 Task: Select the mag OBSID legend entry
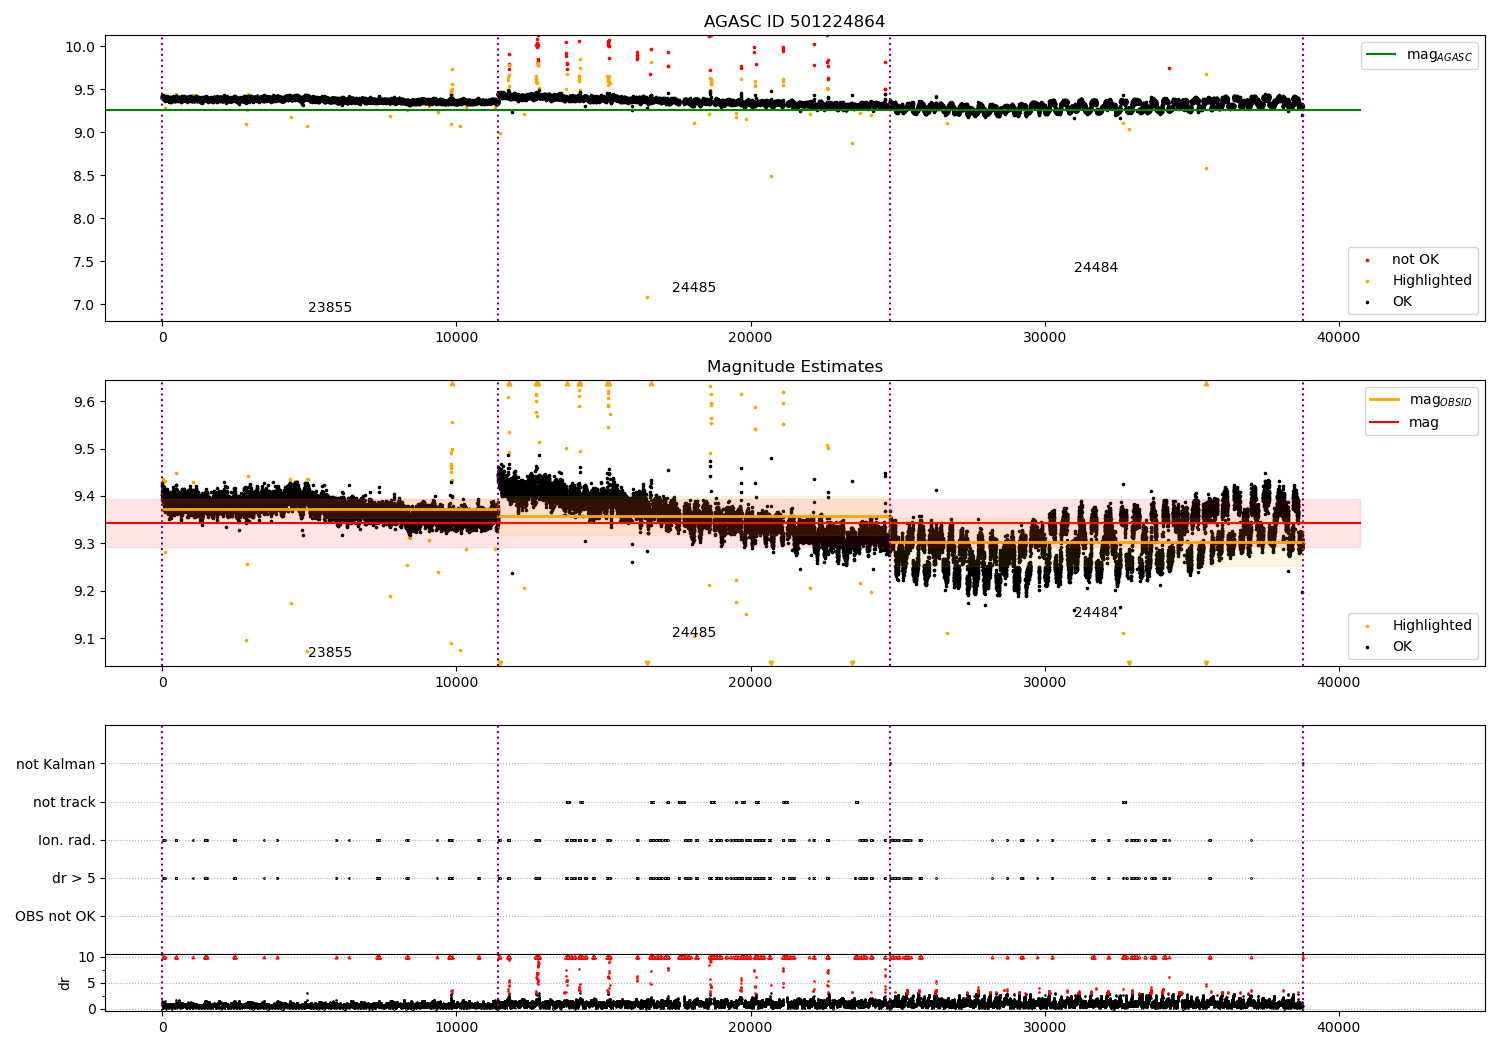[1420, 400]
